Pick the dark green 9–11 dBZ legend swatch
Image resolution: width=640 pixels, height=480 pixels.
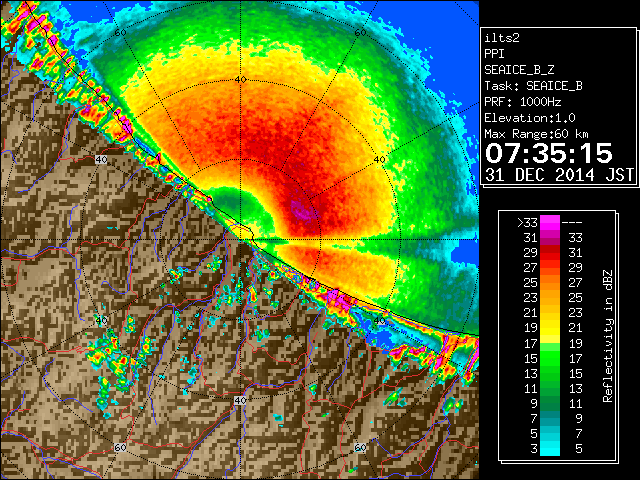[550, 404]
